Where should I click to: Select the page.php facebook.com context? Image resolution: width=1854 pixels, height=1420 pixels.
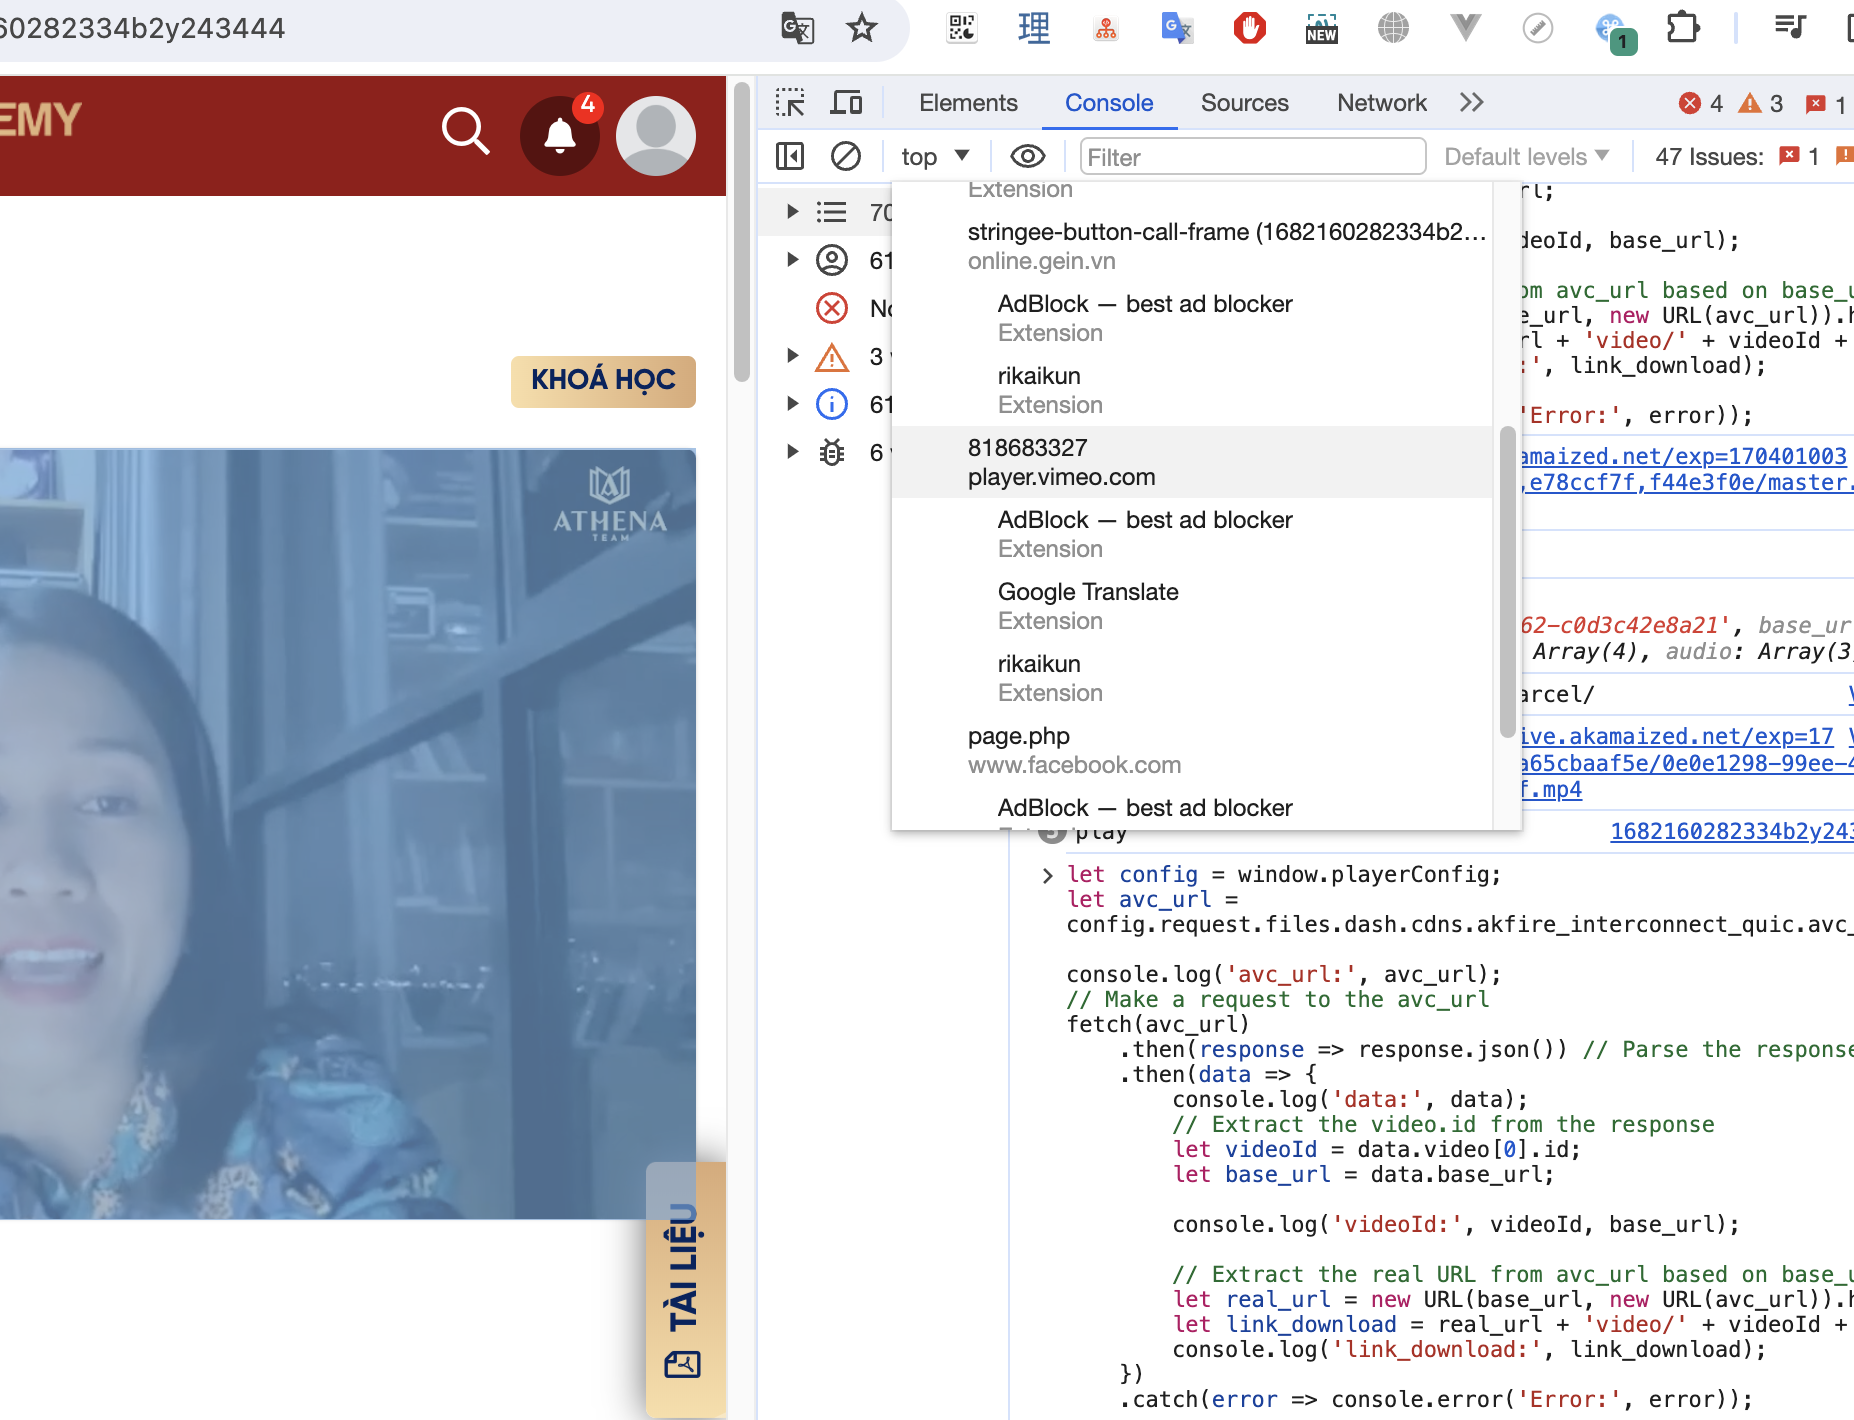[x=1192, y=750]
